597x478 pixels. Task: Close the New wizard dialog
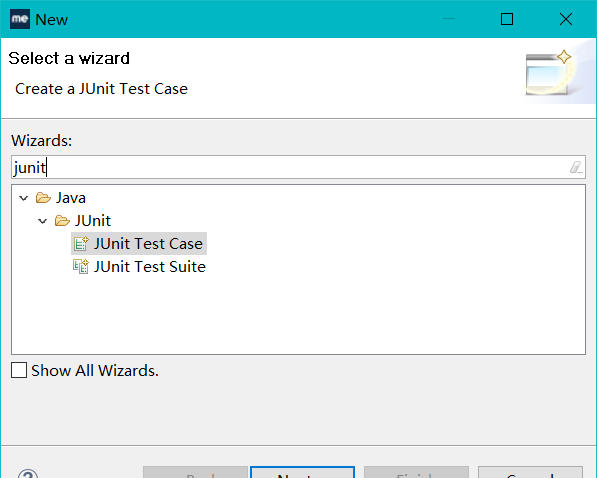click(566, 19)
